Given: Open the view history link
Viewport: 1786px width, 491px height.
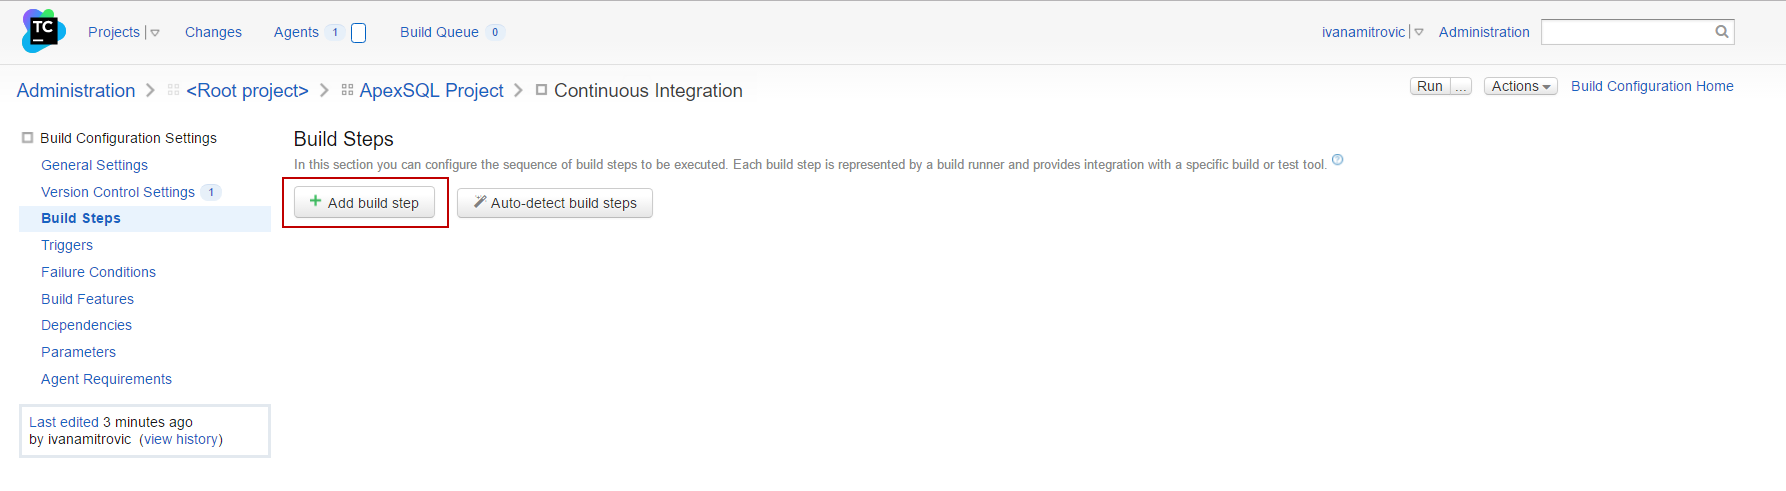Looking at the screenshot, I should pyautogui.click(x=180, y=439).
